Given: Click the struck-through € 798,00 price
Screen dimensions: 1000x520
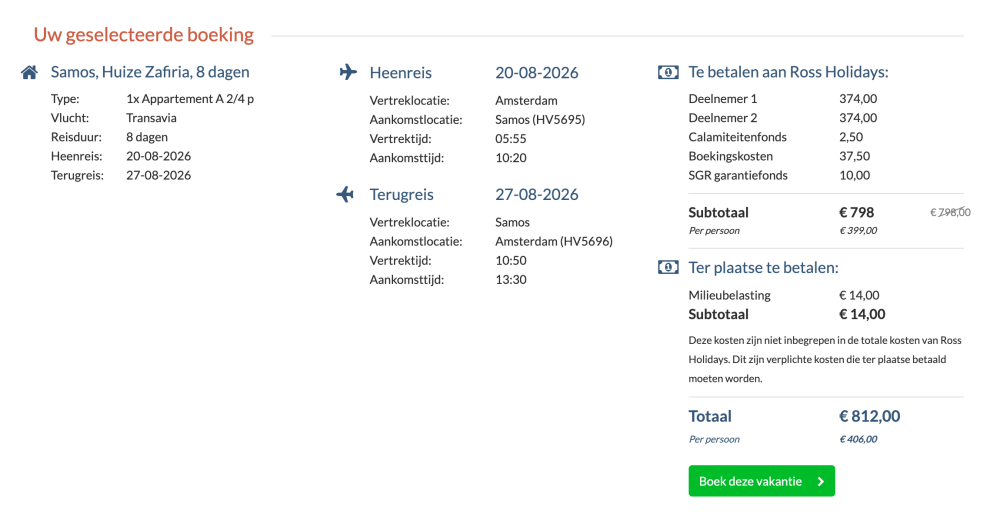Looking at the screenshot, I should pyautogui.click(x=950, y=212).
